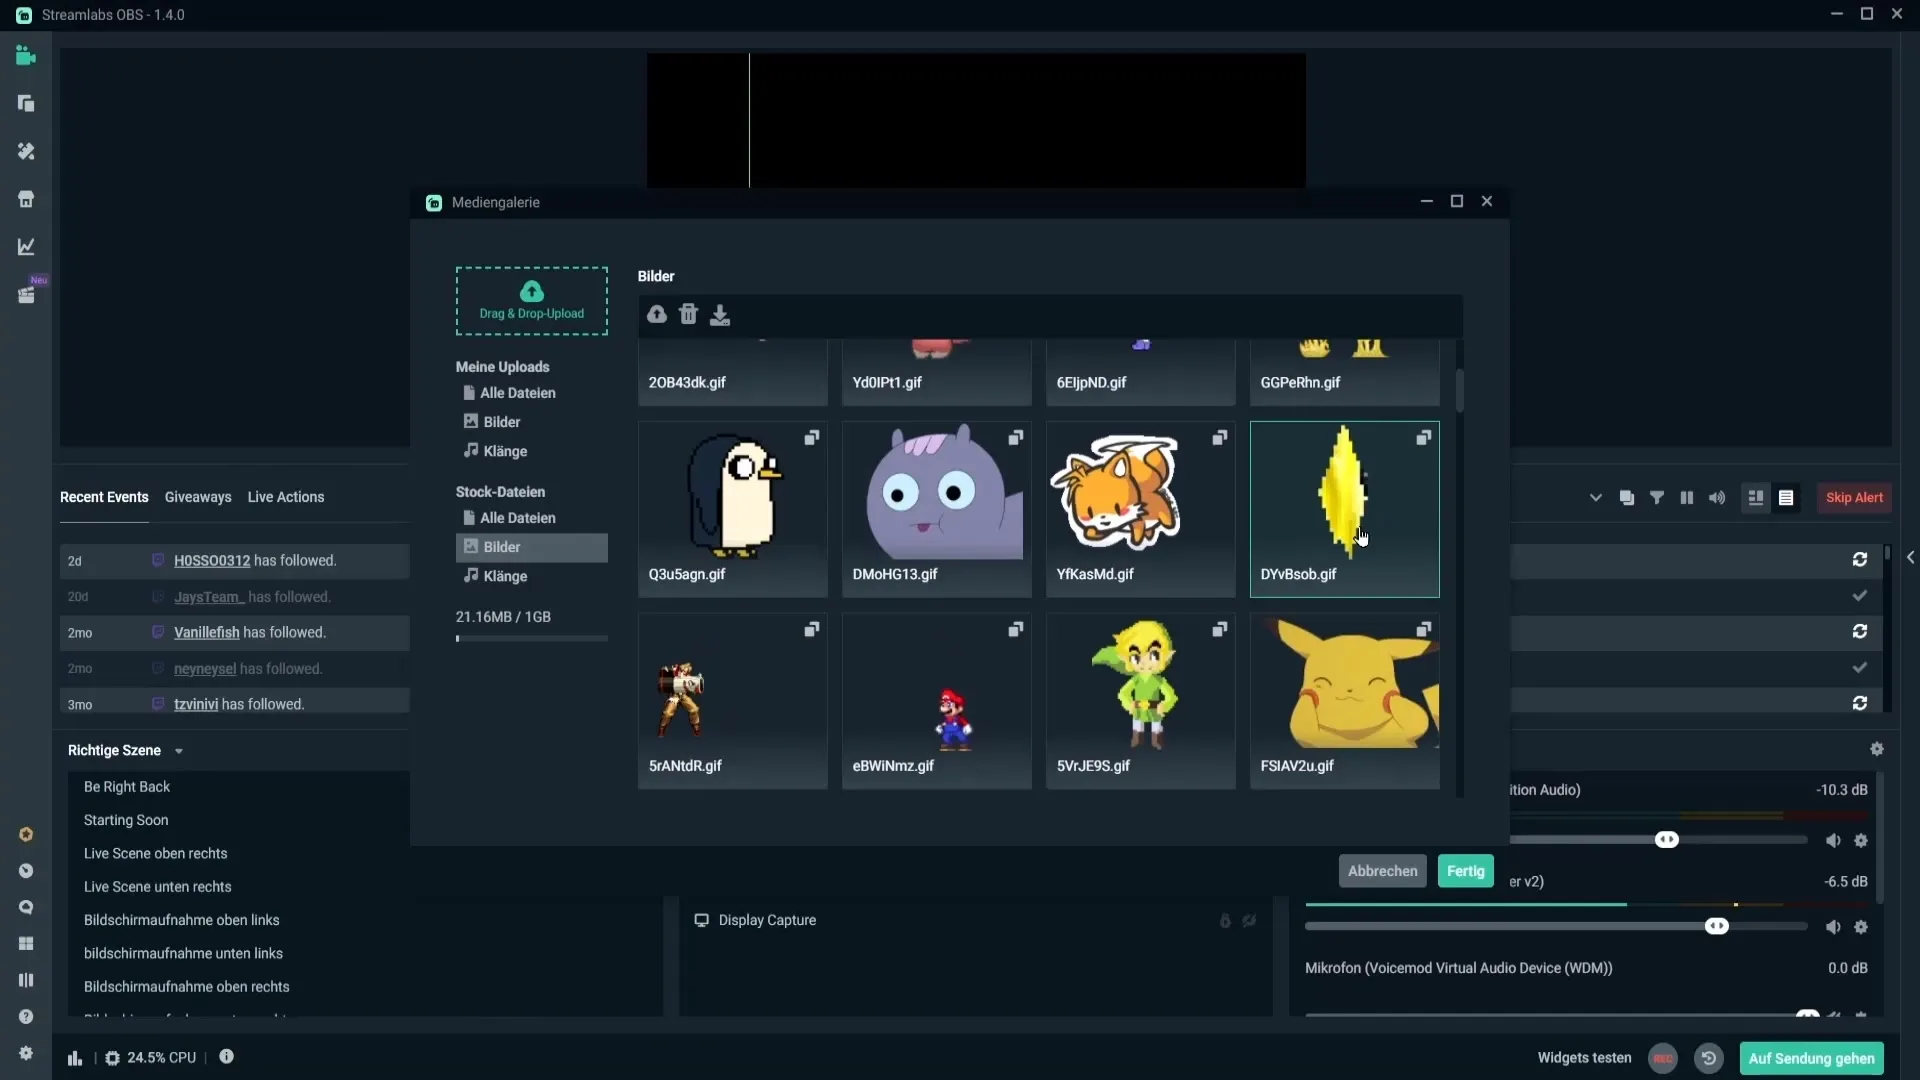Click the Drag & Drop-Upload area
Screen dimensions: 1920x1080
pyautogui.click(x=531, y=301)
